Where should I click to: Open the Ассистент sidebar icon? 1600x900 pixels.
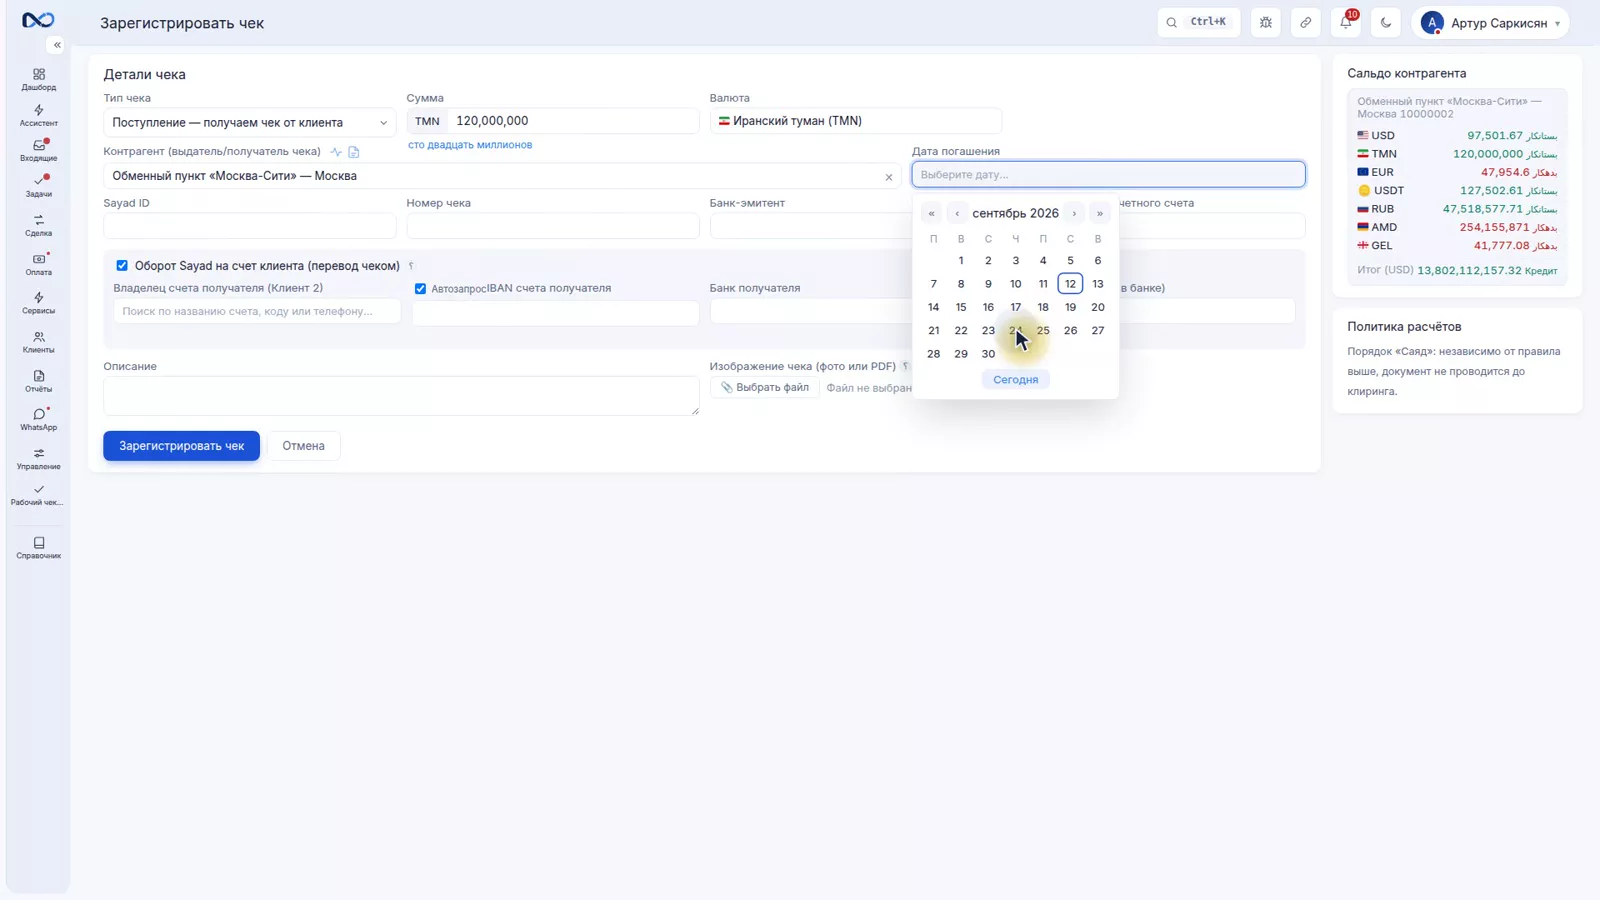pyautogui.click(x=39, y=116)
